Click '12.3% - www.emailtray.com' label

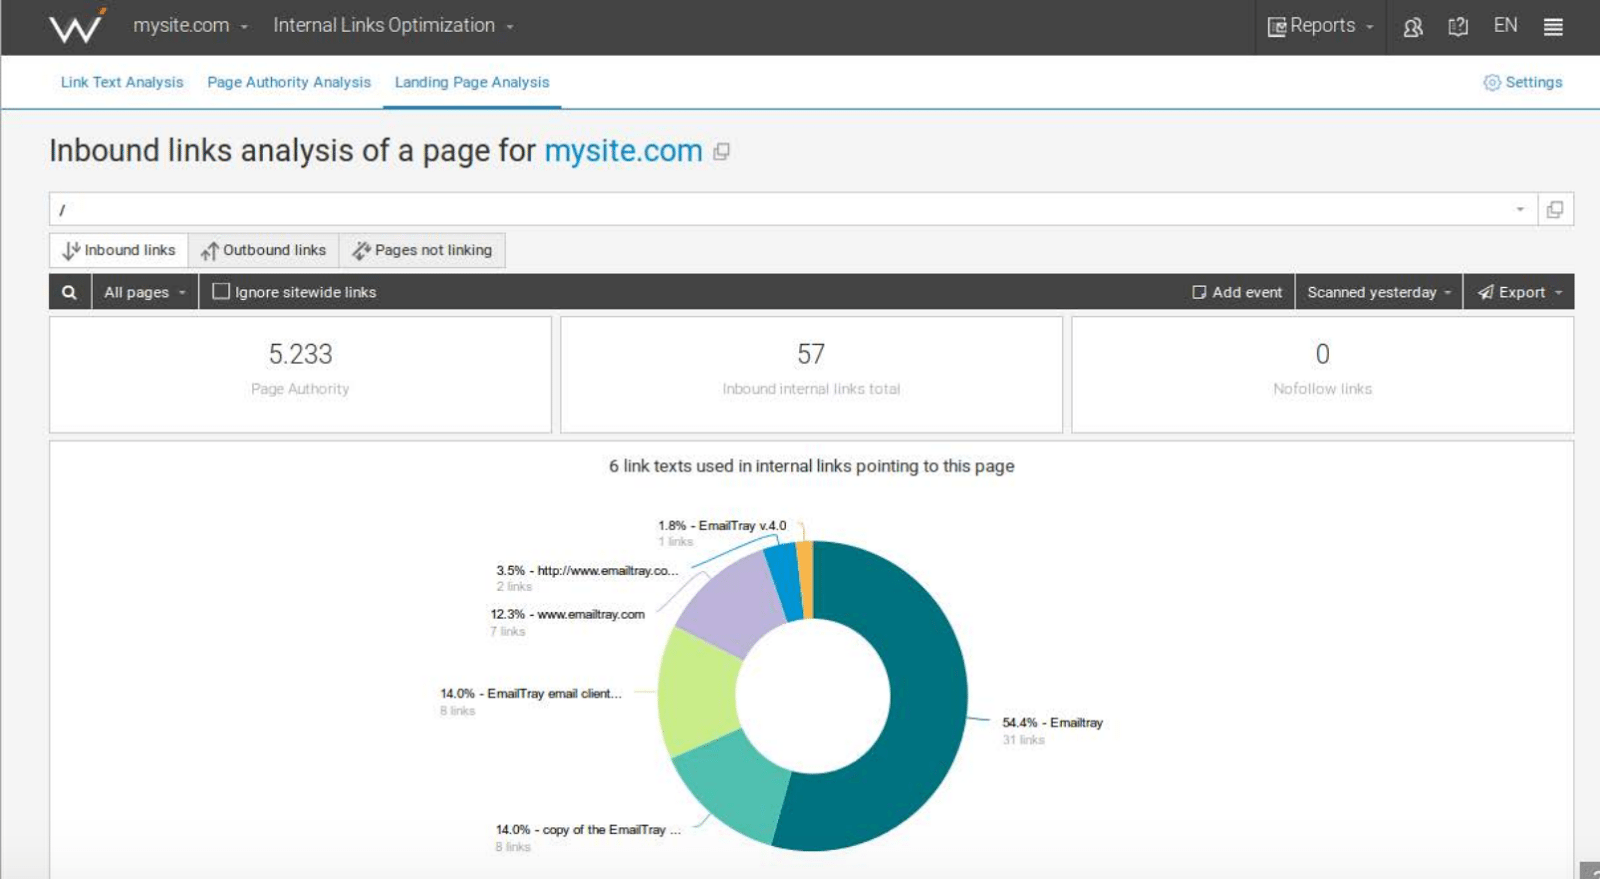click(567, 614)
